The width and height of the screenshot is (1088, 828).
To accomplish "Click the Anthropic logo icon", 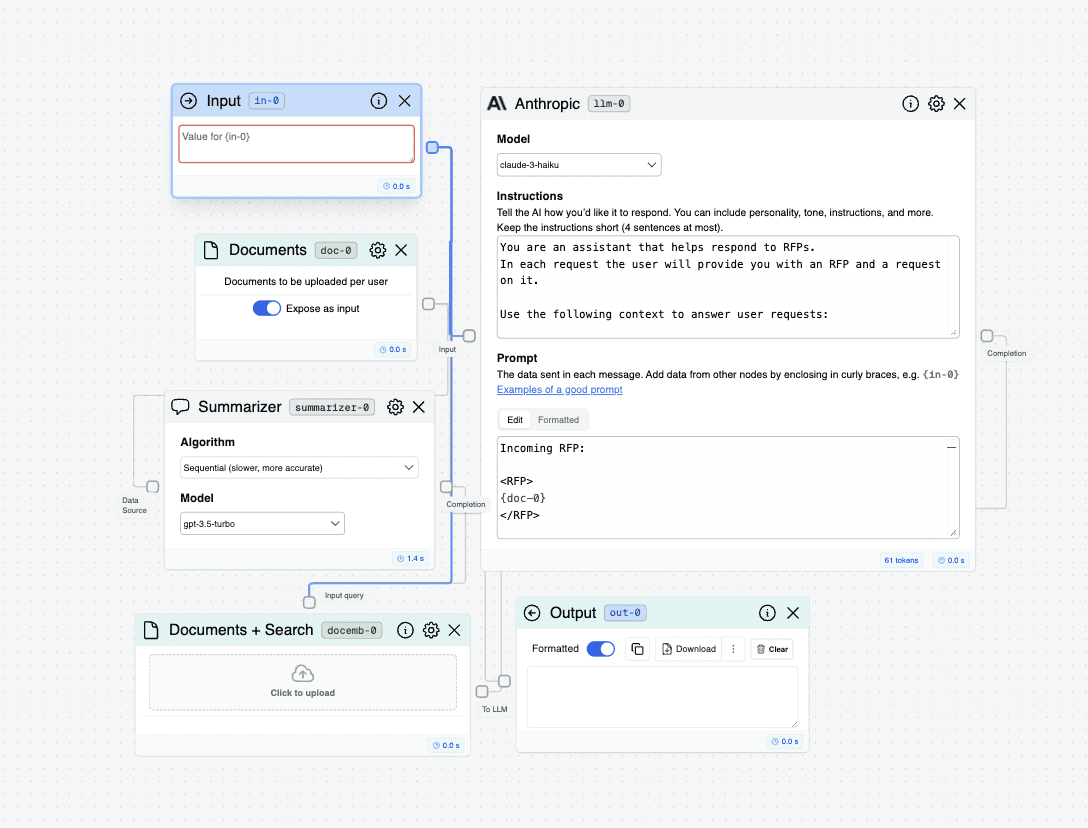I will (x=497, y=103).
